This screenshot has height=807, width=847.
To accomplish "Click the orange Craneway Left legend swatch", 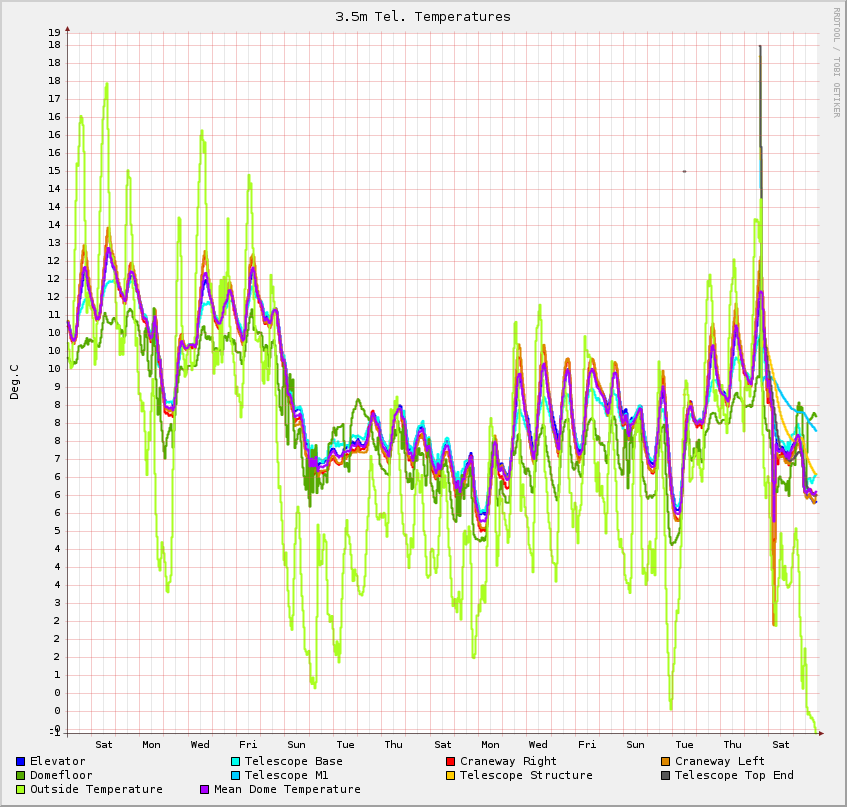I will tap(666, 762).
